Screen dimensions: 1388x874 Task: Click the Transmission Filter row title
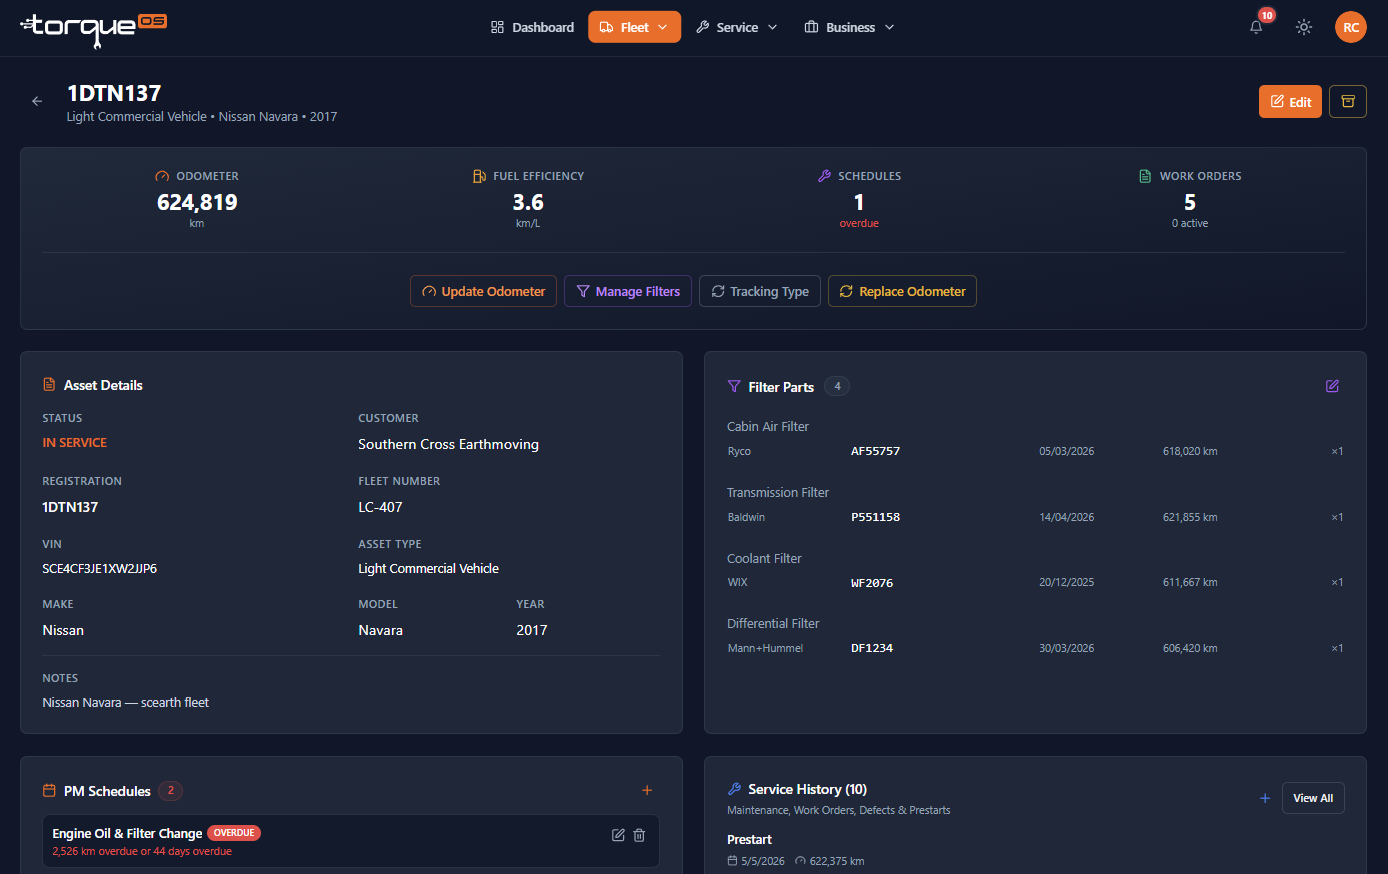click(778, 492)
